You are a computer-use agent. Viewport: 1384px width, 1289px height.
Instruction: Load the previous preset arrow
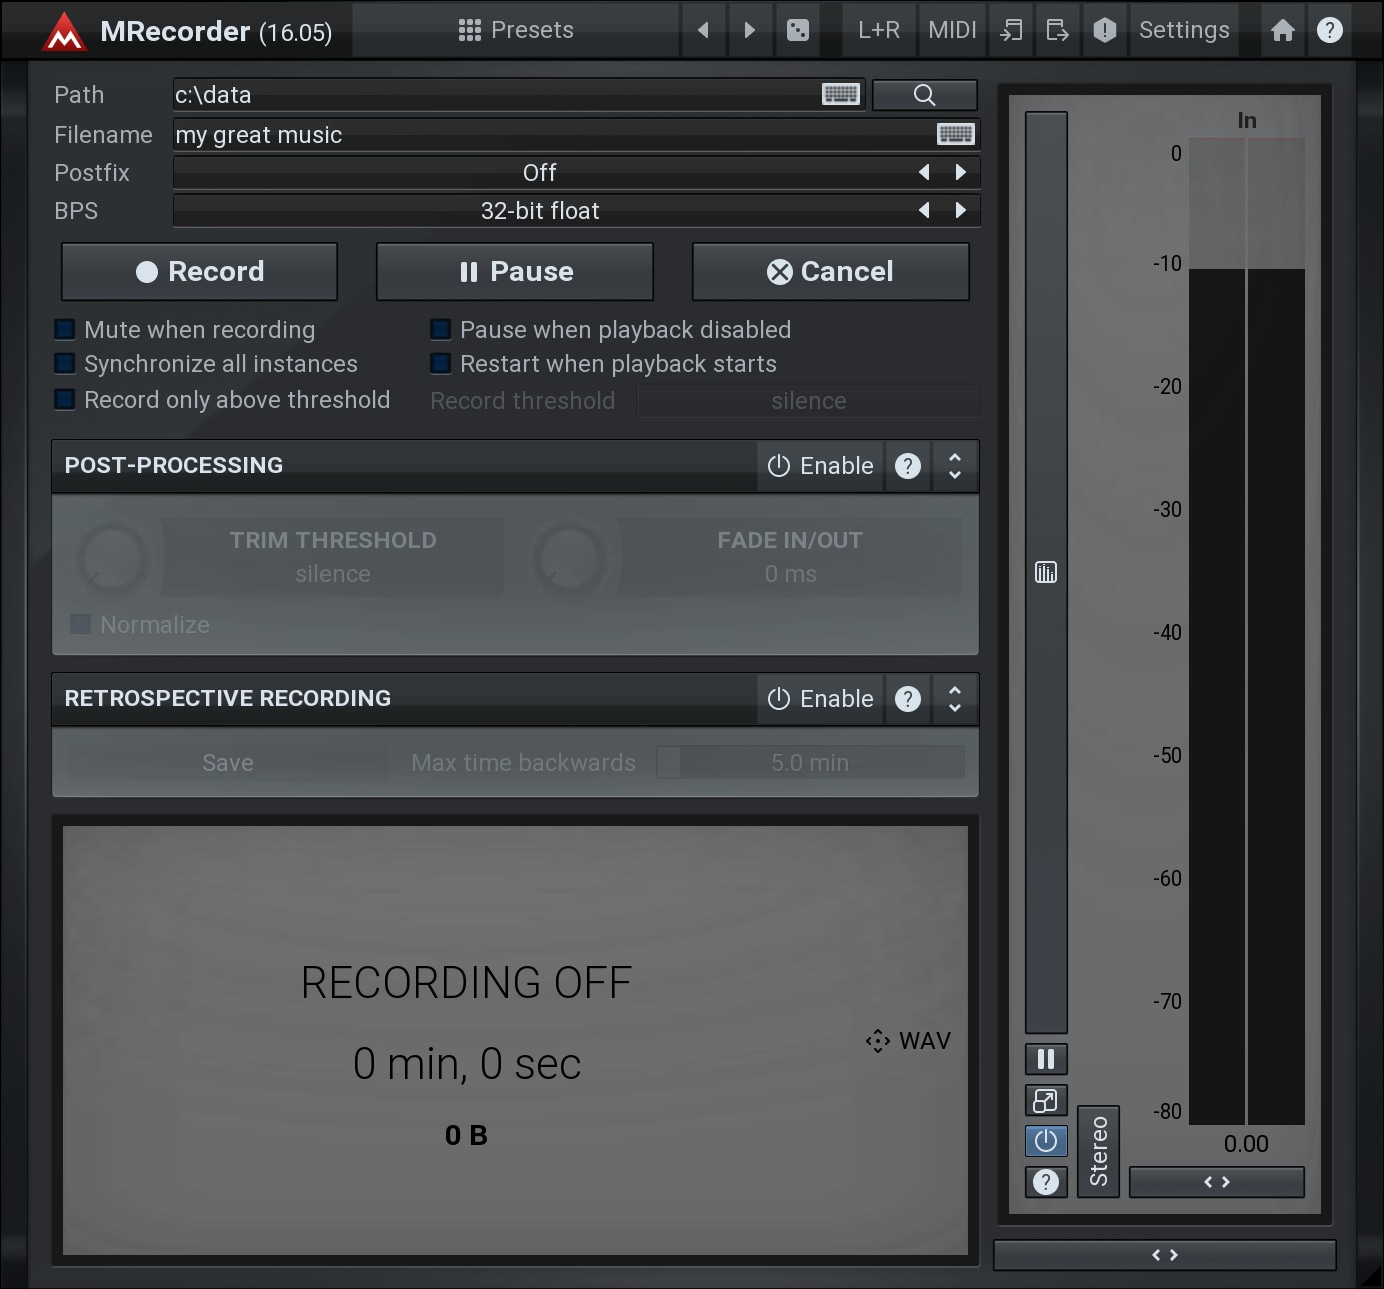pyautogui.click(x=703, y=30)
